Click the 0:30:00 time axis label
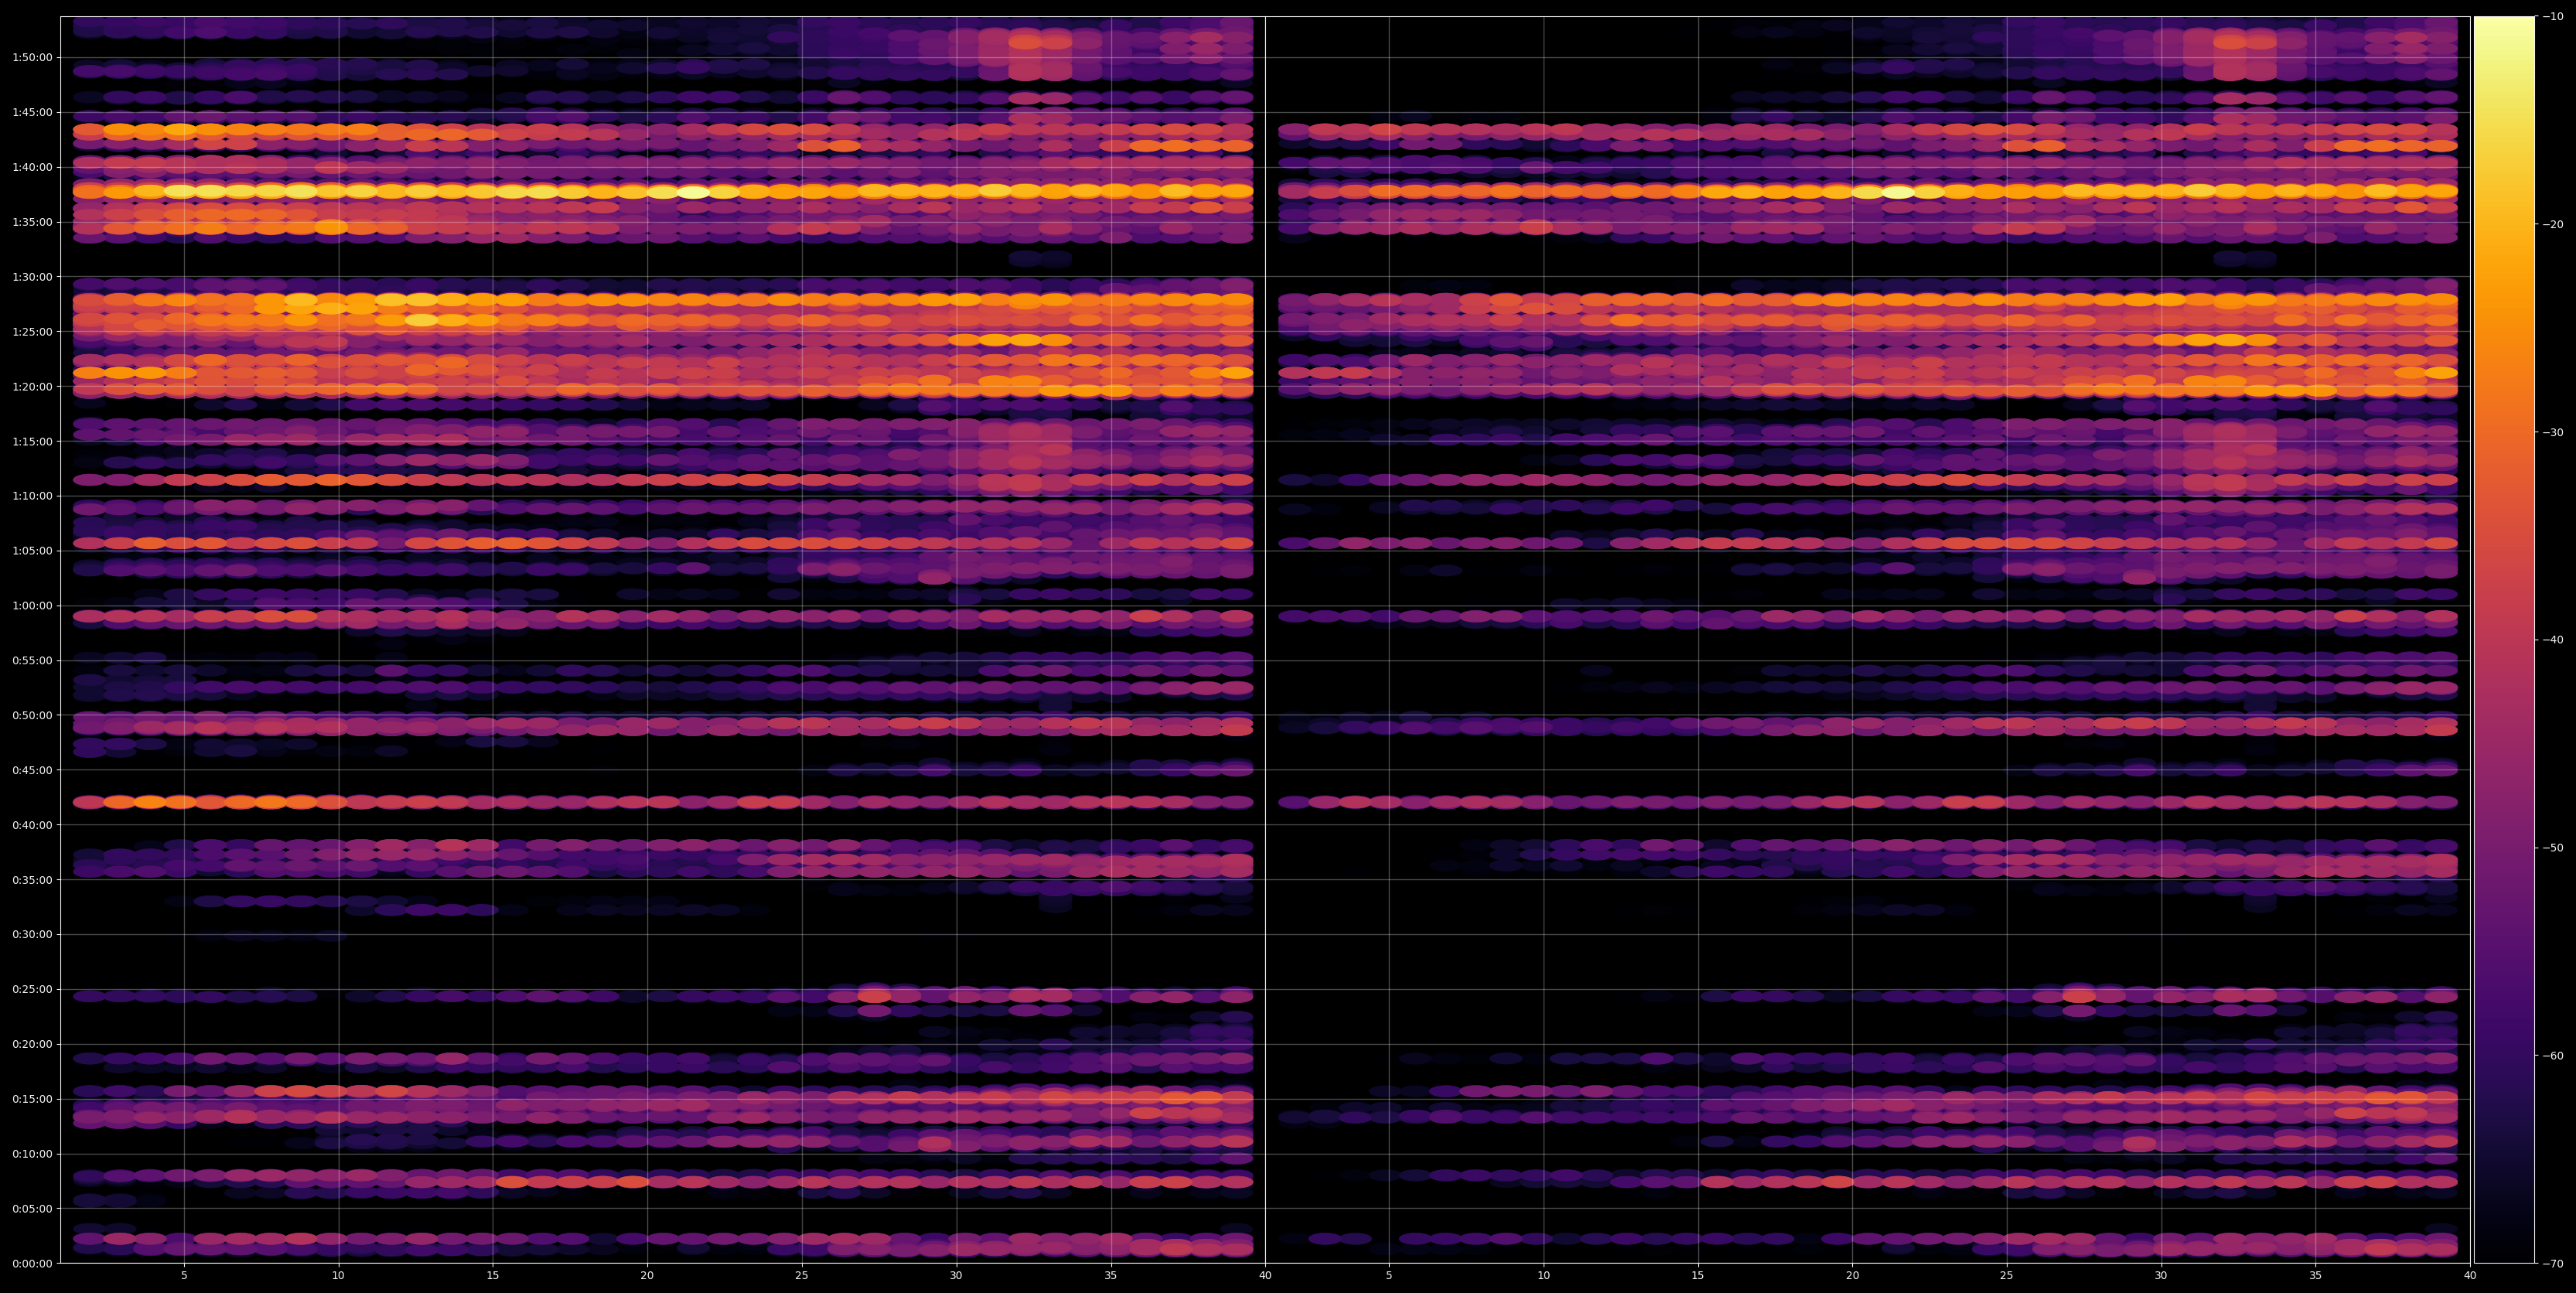This screenshot has height=1293, width=2576. [31, 934]
